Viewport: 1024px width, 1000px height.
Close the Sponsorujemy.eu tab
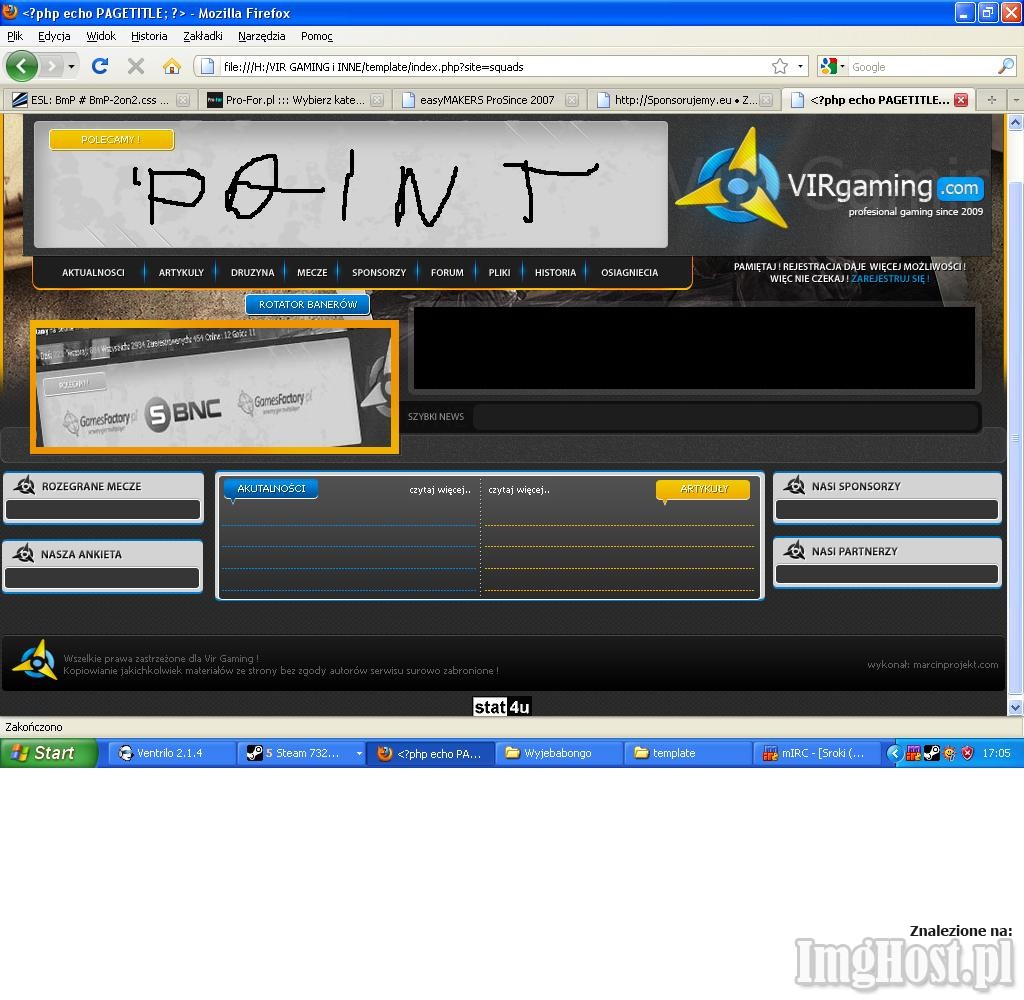pos(766,100)
